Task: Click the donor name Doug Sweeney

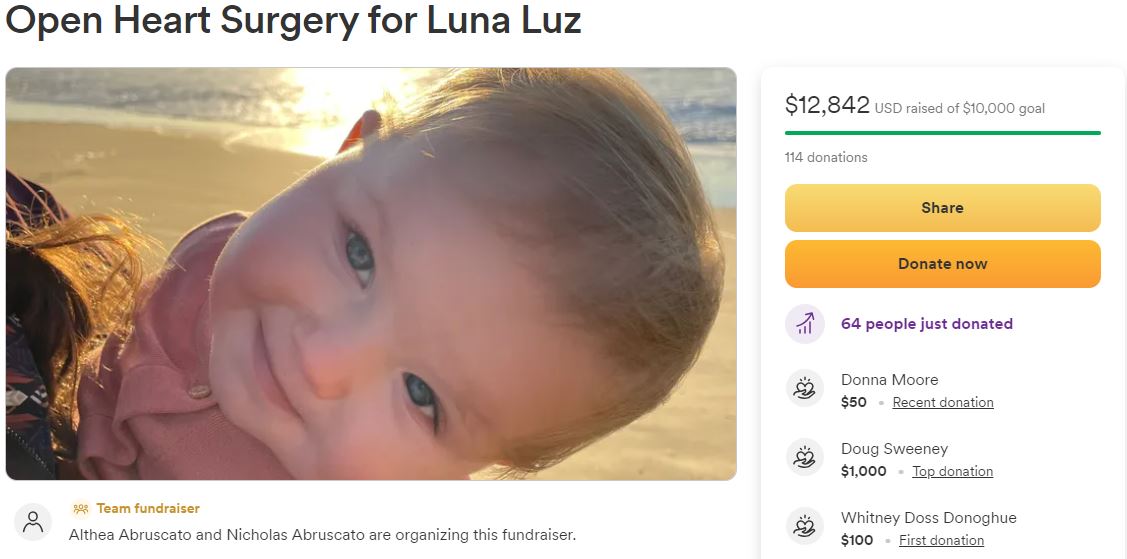Action: coord(894,449)
